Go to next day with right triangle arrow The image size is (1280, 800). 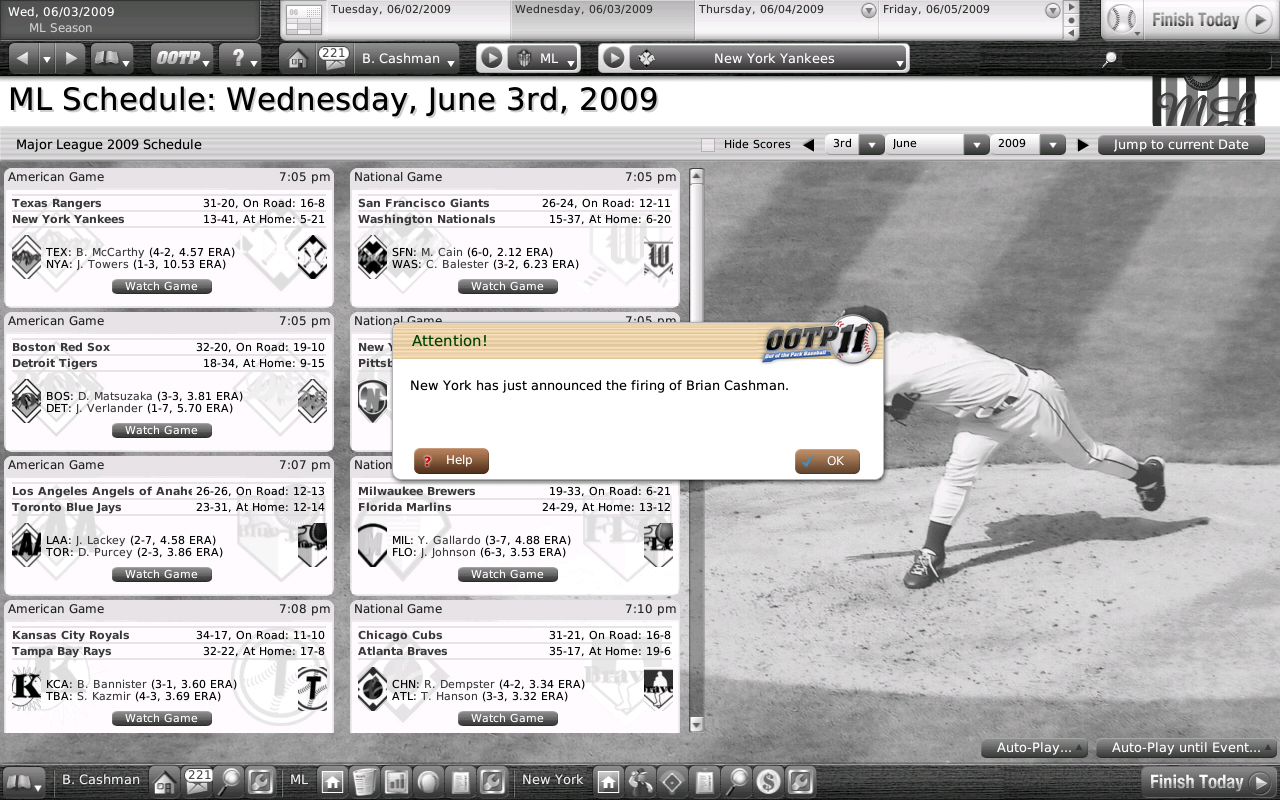coord(1082,144)
